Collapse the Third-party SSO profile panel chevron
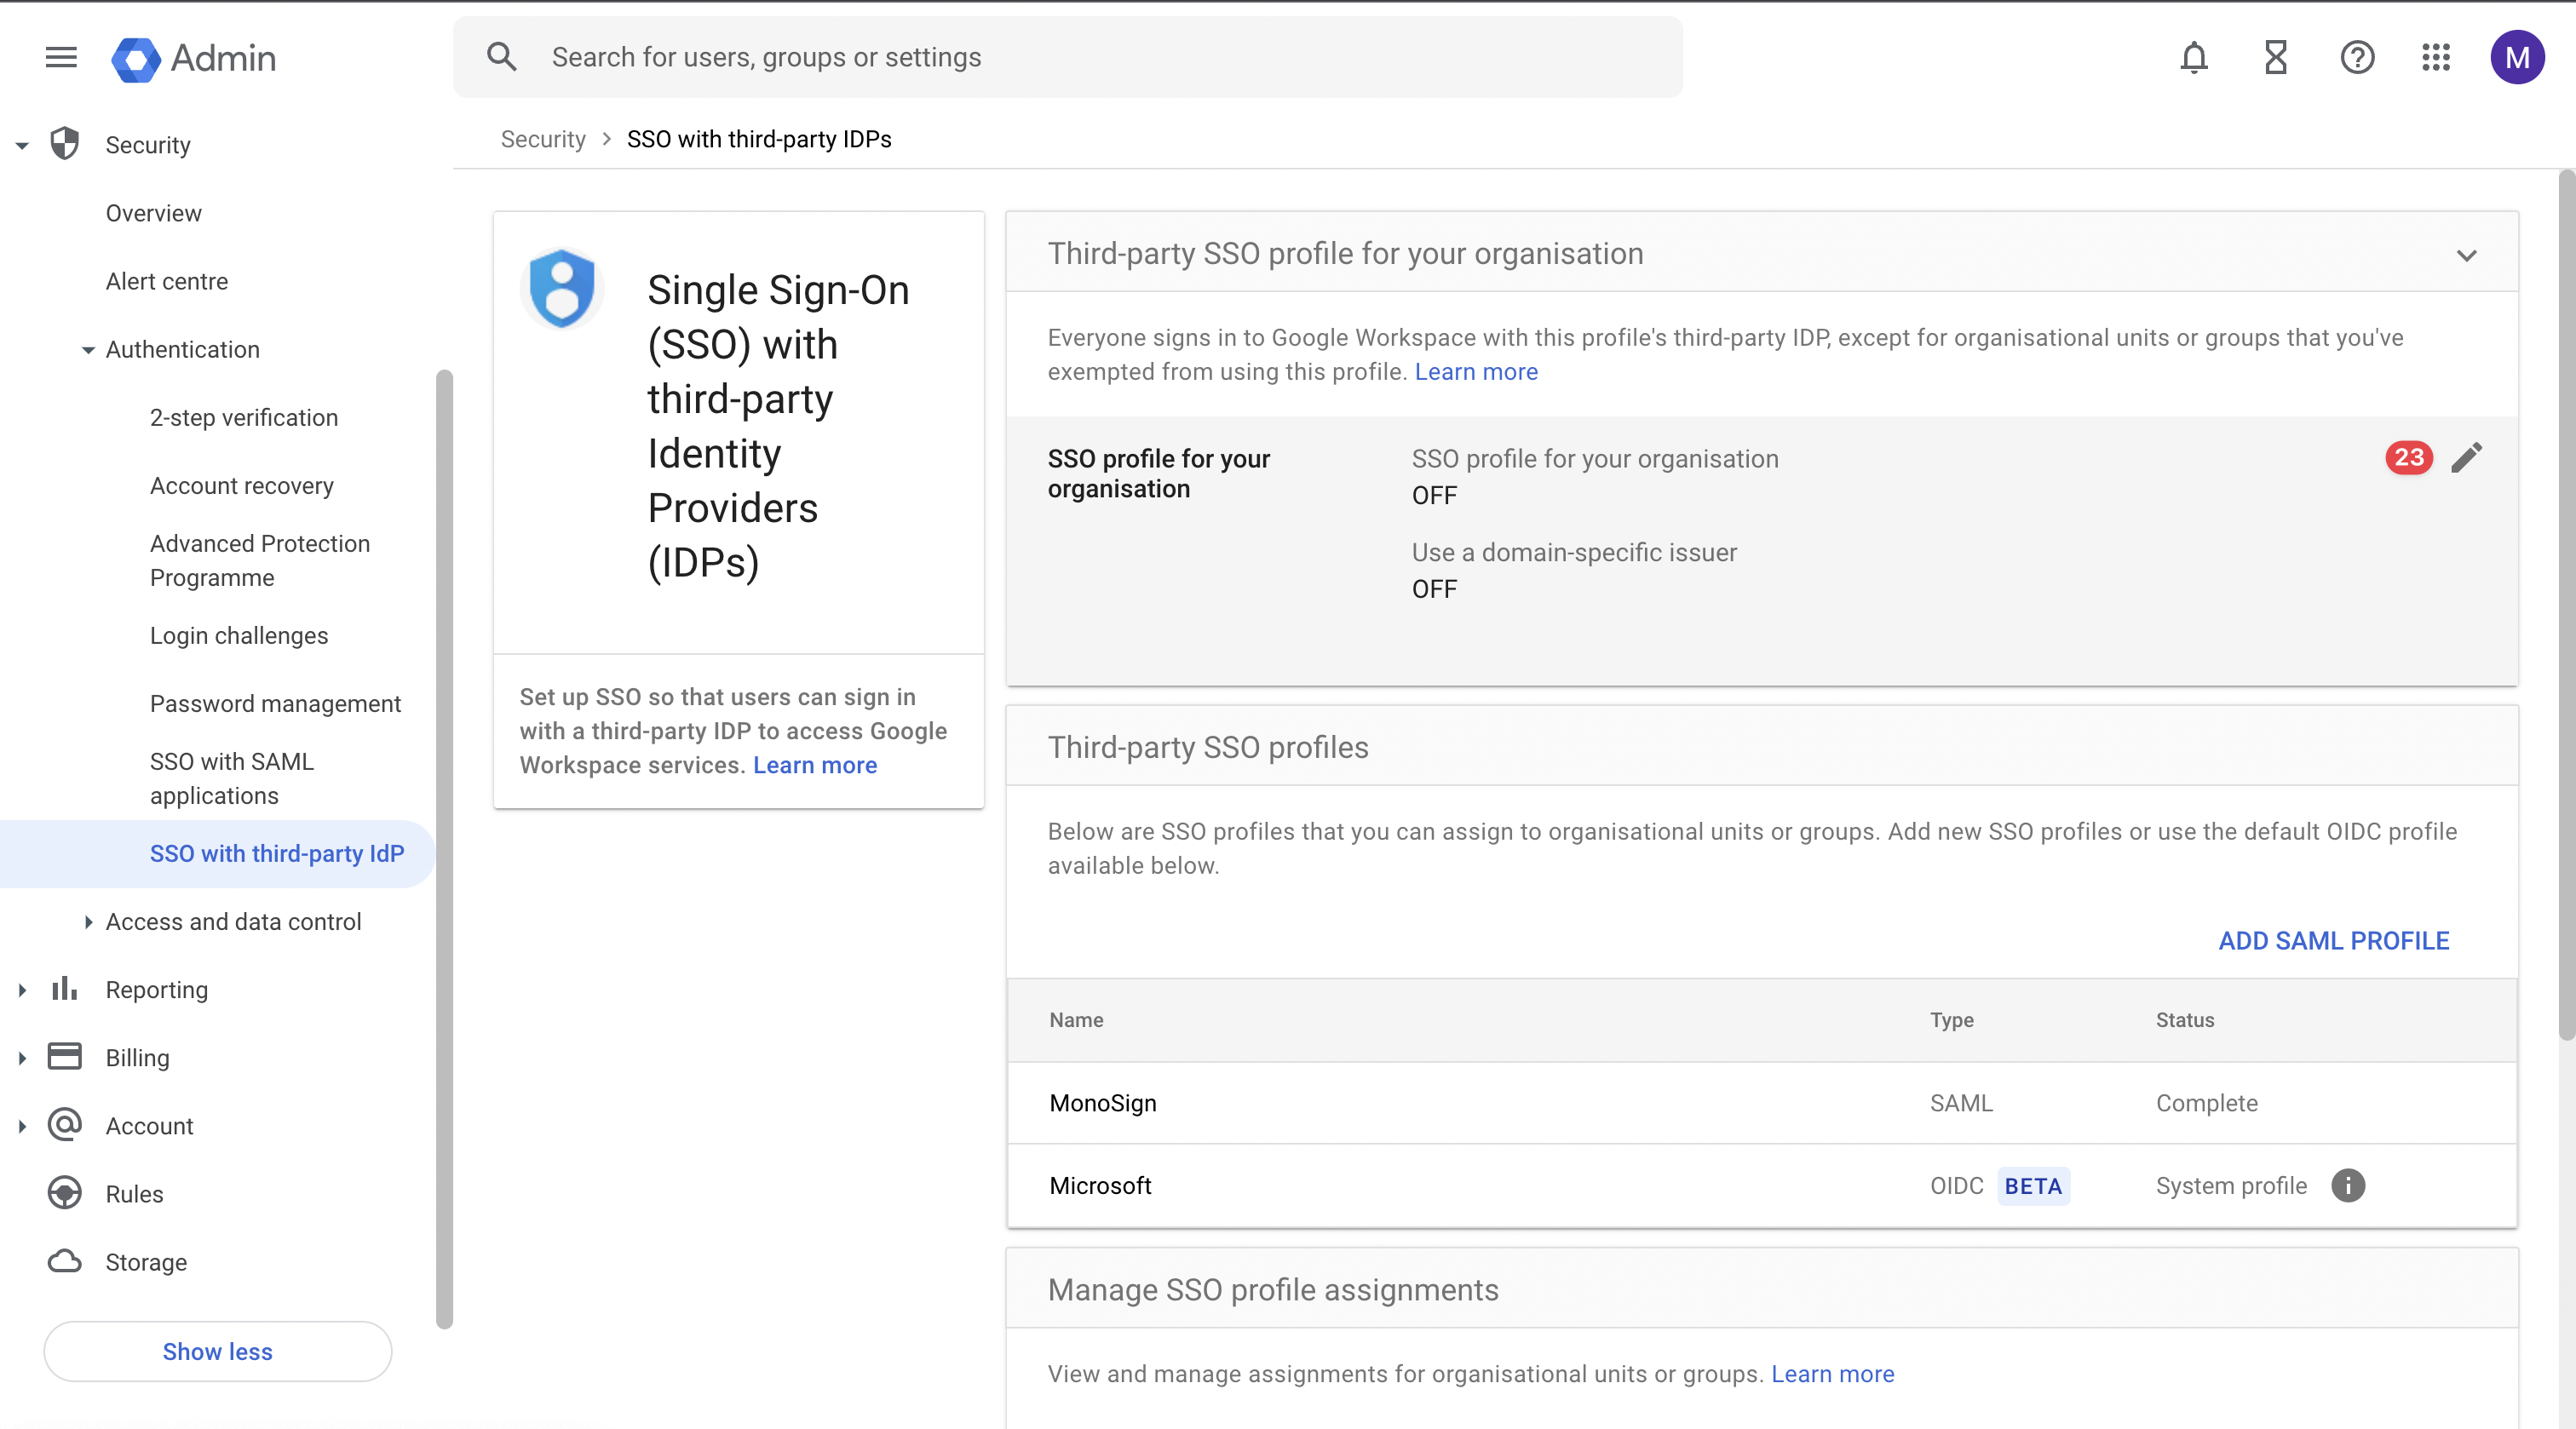 click(2466, 255)
